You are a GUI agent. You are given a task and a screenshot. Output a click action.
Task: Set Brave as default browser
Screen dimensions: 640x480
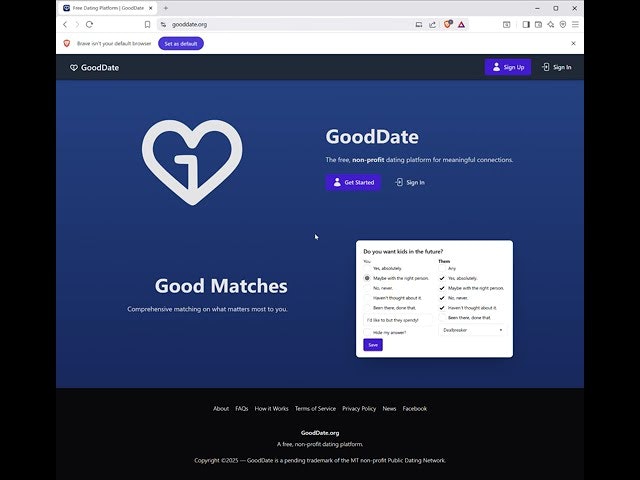pyautogui.click(x=181, y=43)
